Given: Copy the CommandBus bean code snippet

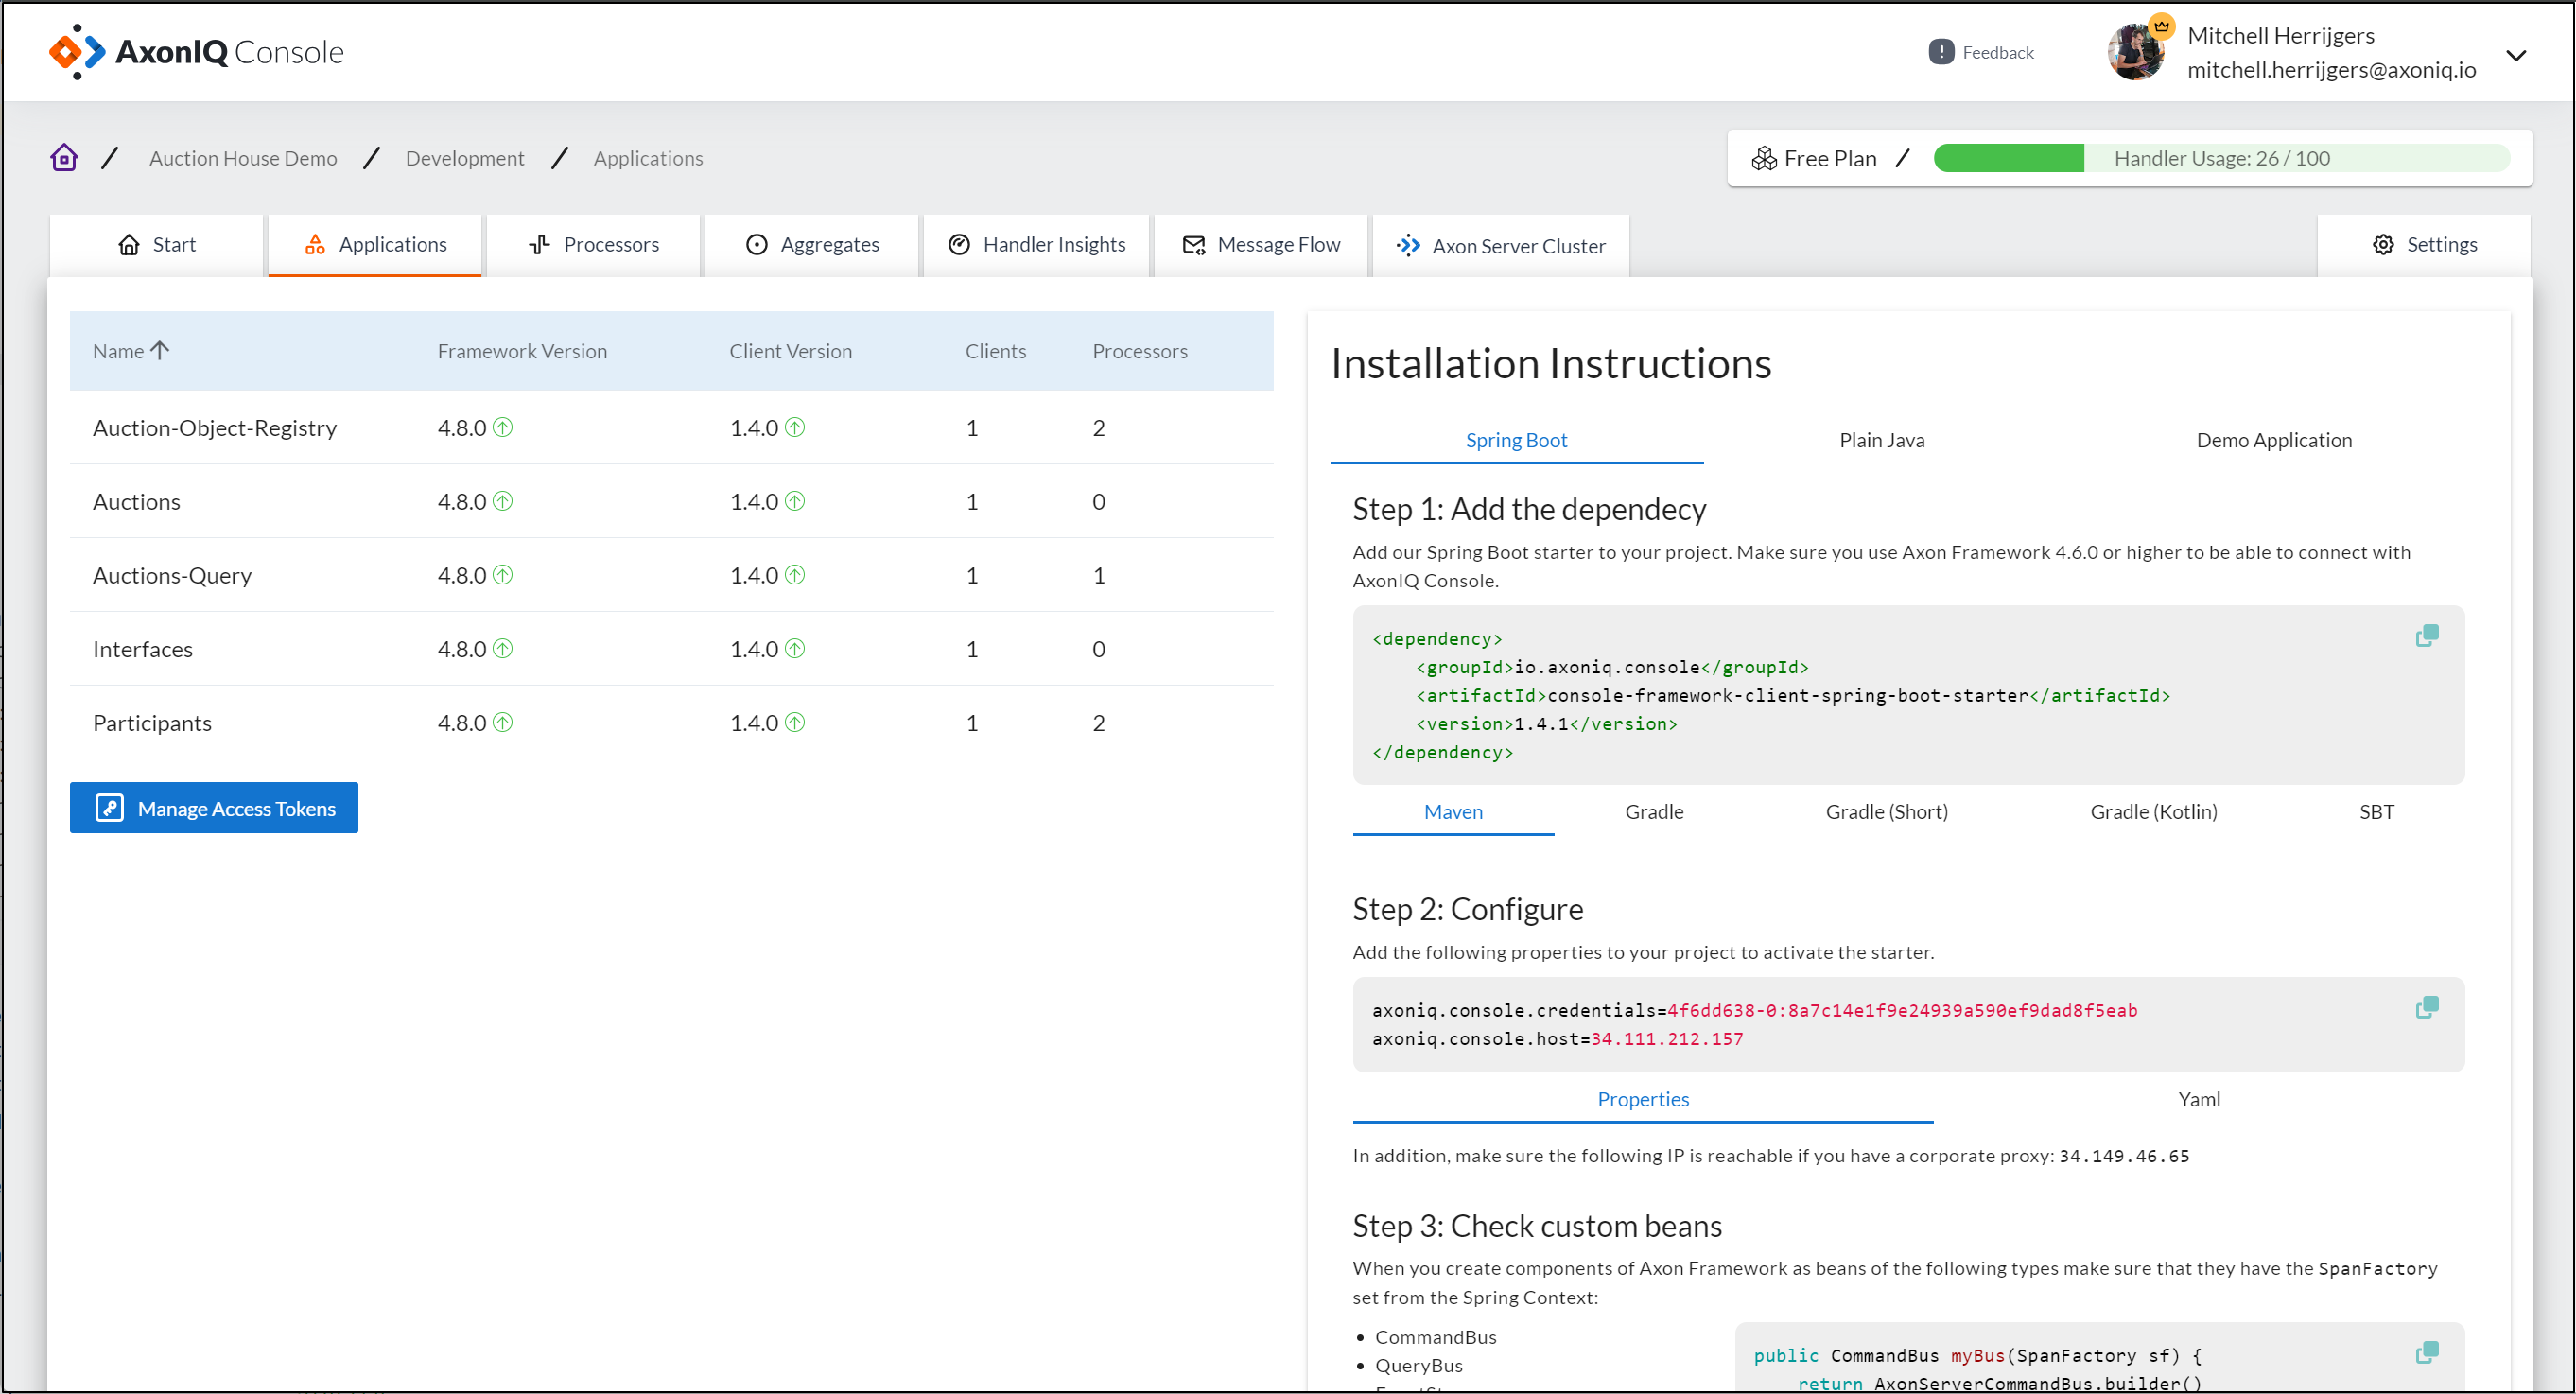Looking at the screenshot, I should click(x=2427, y=1353).
